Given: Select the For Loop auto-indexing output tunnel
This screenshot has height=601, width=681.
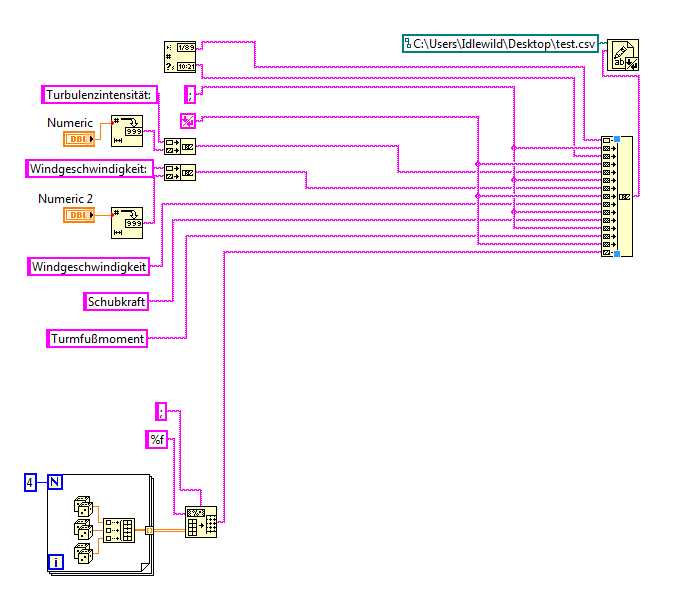Looking at the screenshot, I should tap(149, 530).
